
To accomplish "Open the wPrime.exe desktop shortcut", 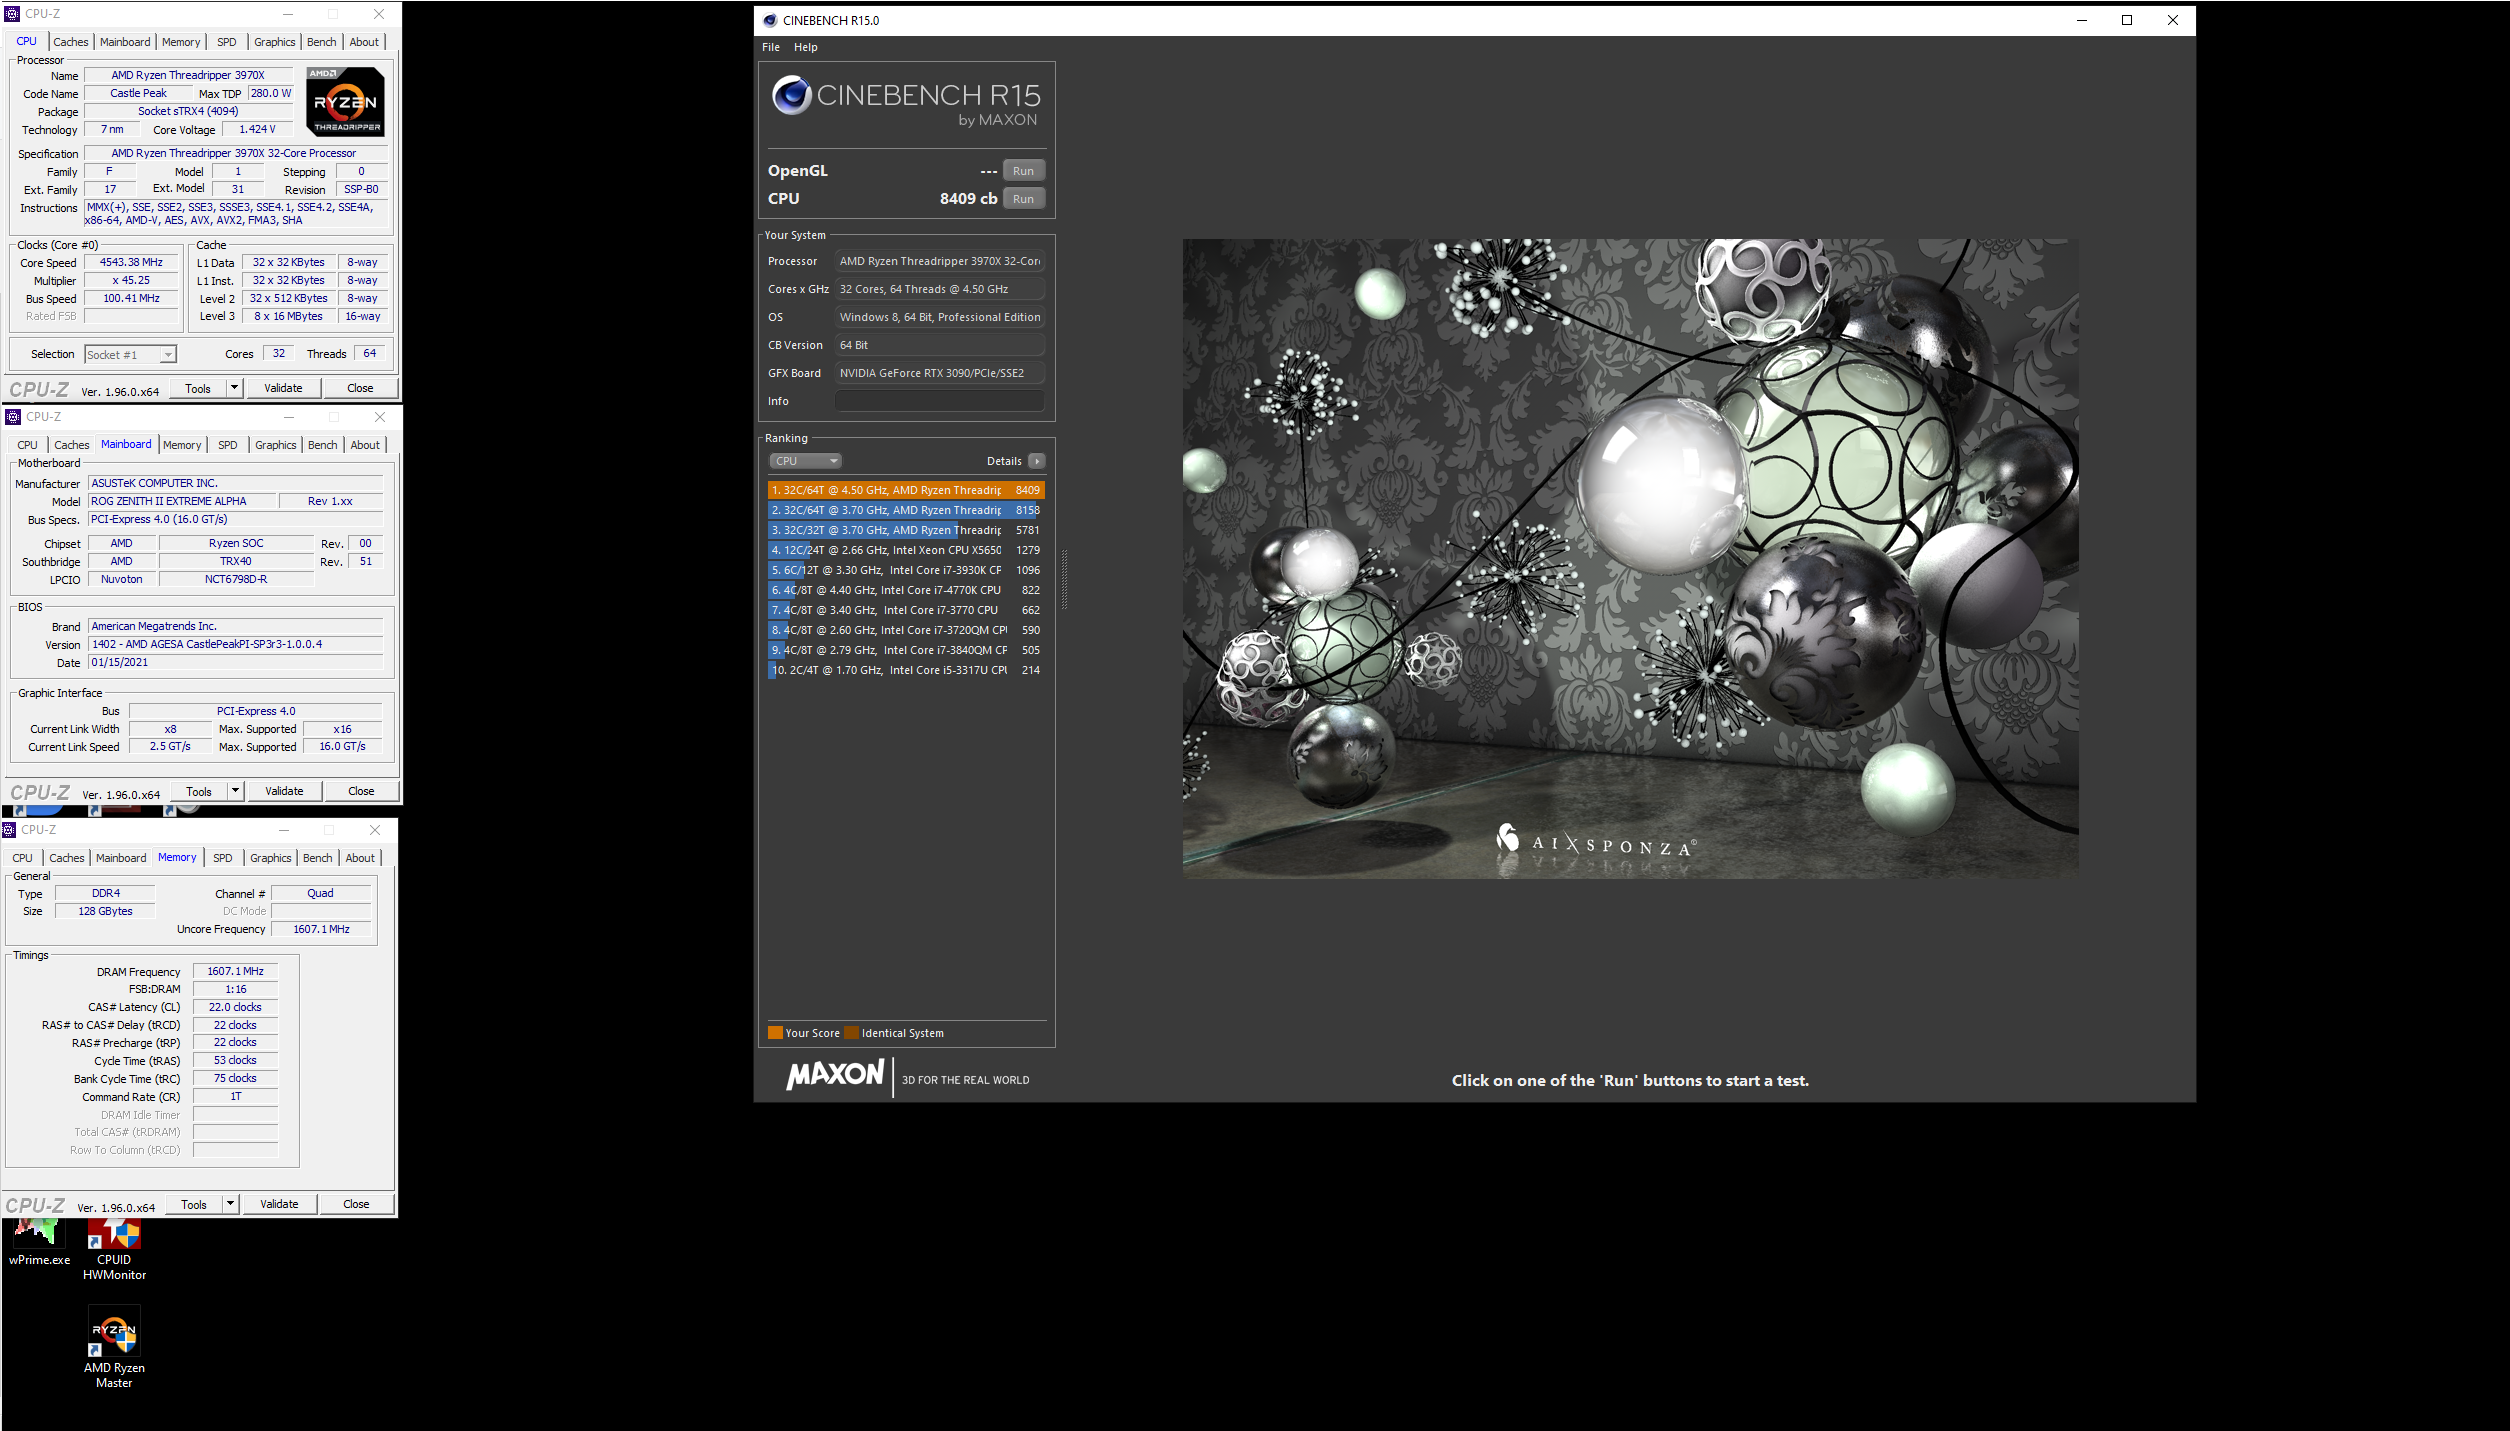I will tap(39, 1242).
